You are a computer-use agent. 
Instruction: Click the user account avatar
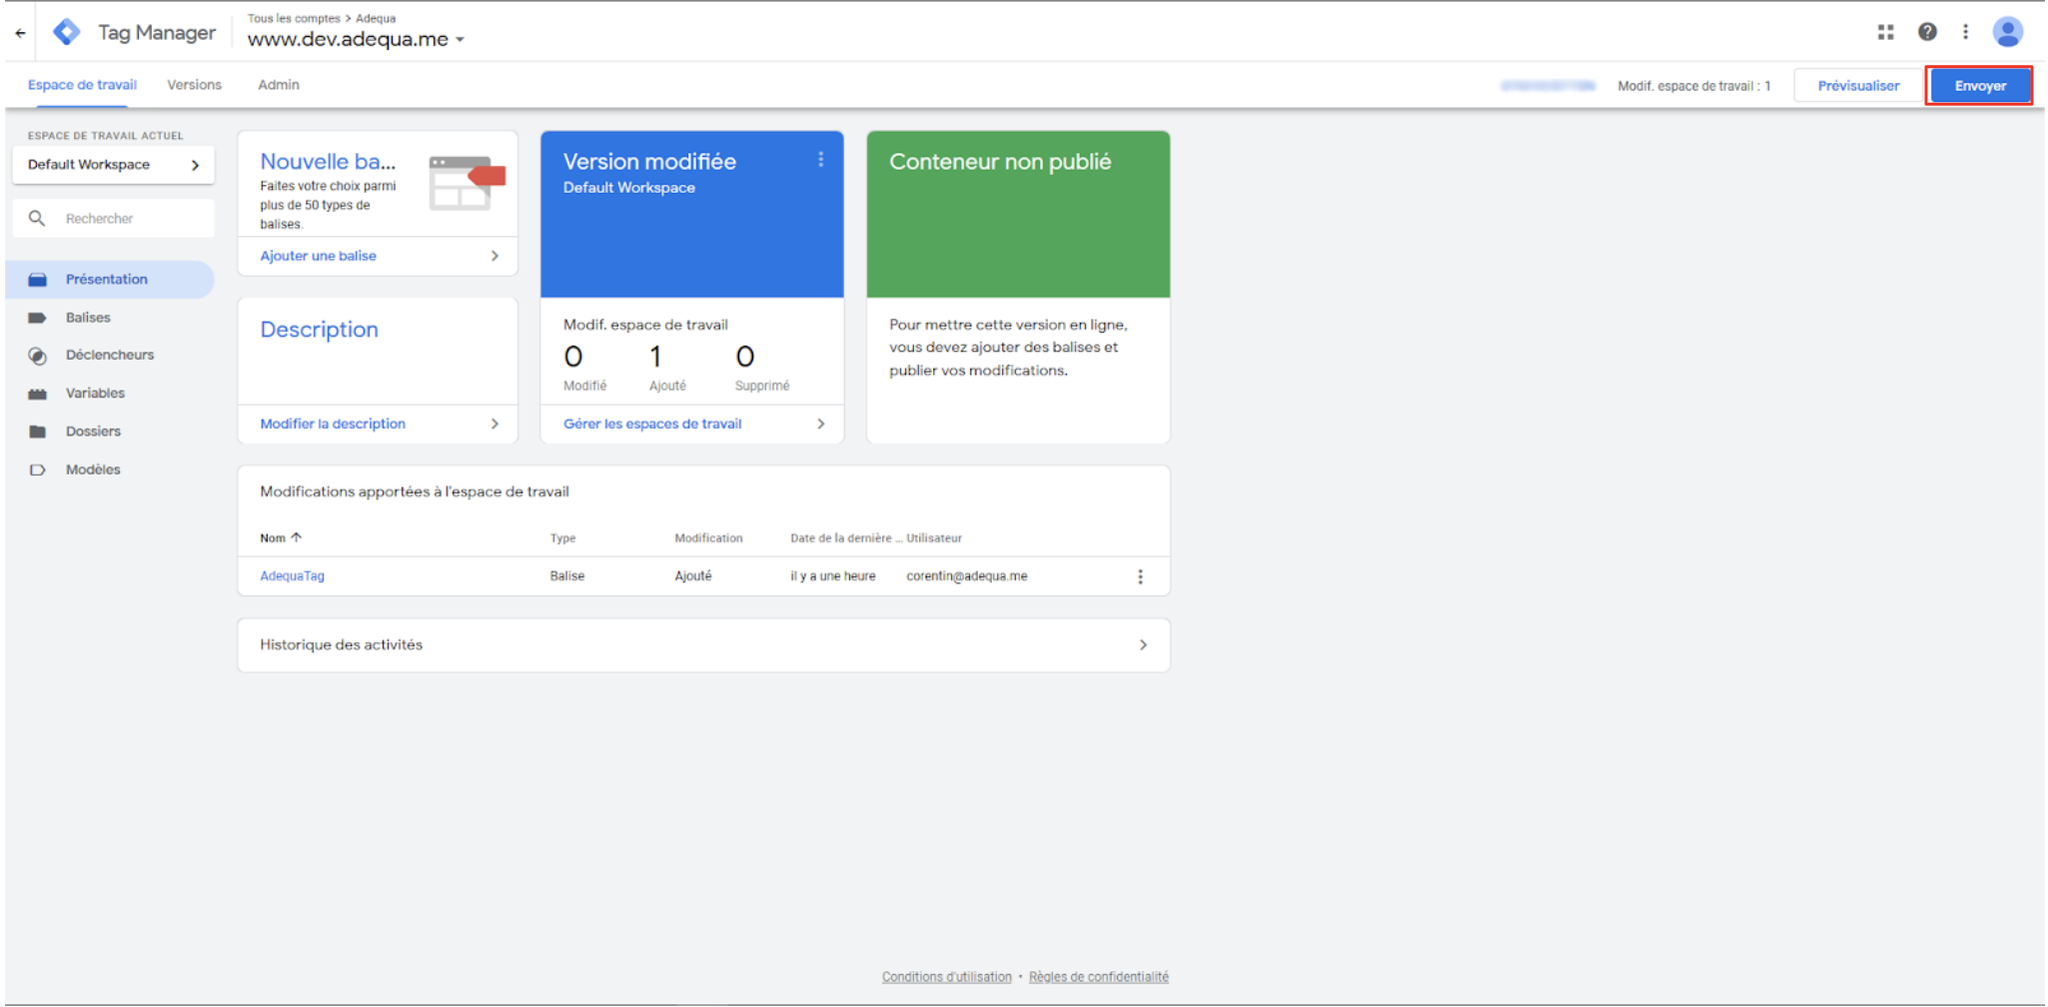tap(2007, 32)
